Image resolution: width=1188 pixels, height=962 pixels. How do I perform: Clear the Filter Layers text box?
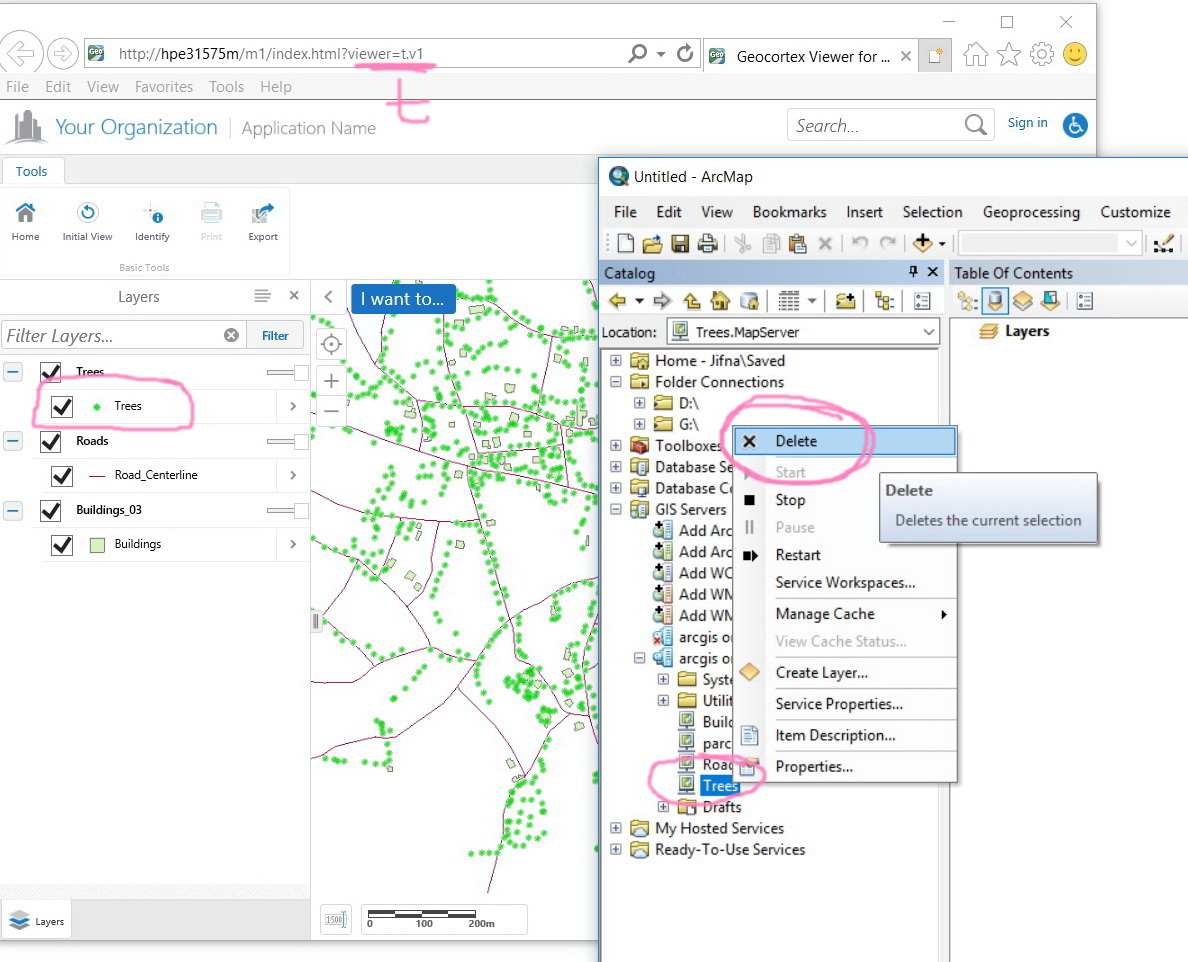click(231, 335)
